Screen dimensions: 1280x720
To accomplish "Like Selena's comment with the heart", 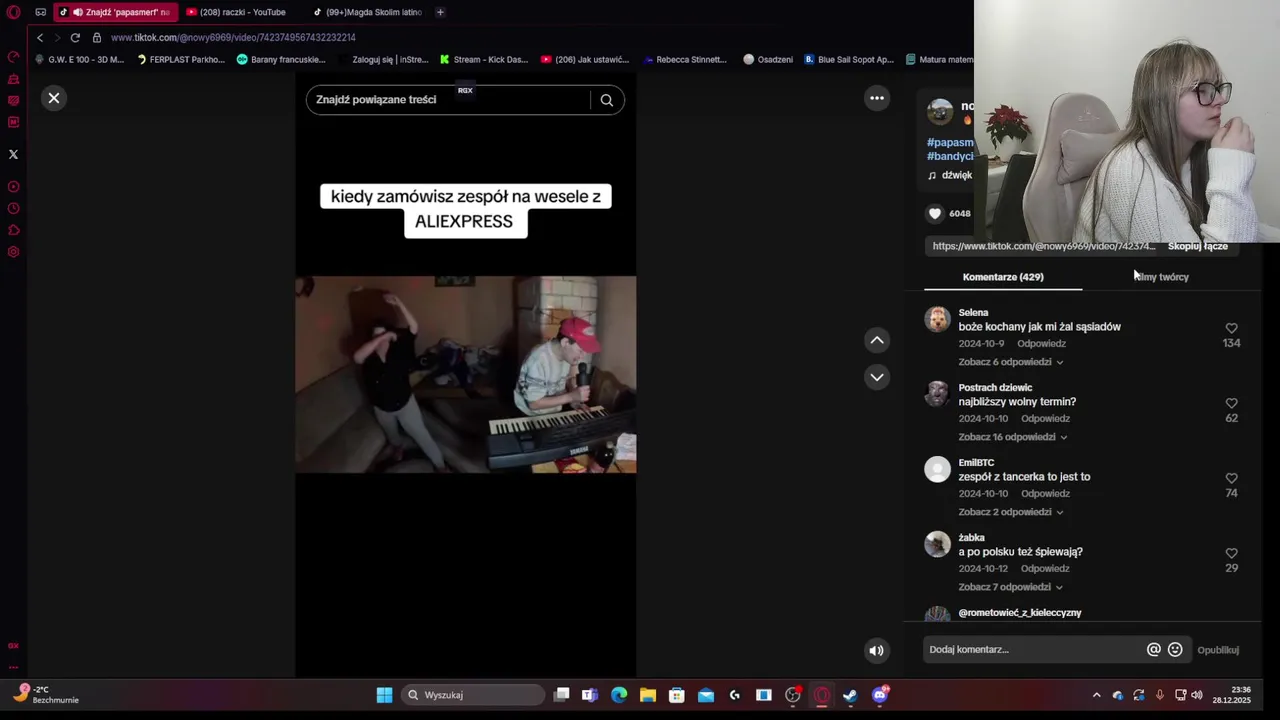I will (x=1231, y=328).
